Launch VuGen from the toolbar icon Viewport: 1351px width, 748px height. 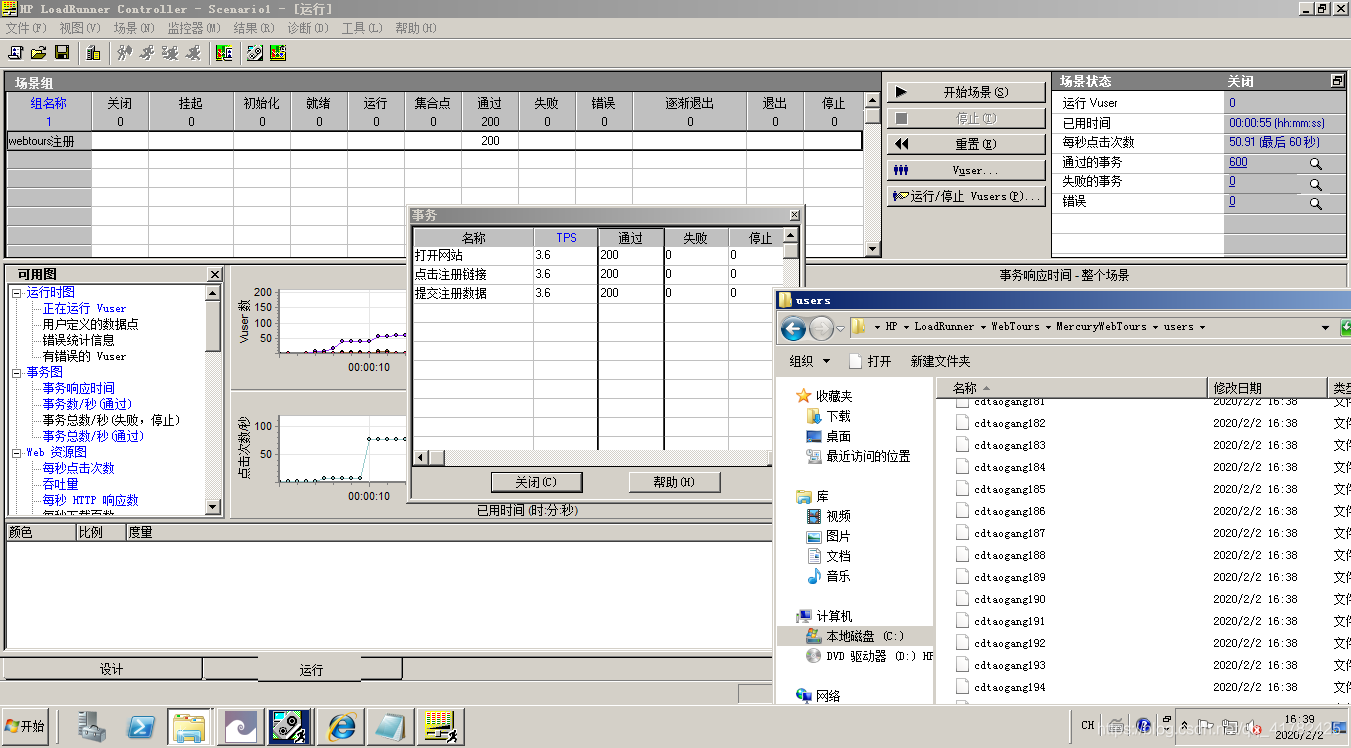[255, 53]
